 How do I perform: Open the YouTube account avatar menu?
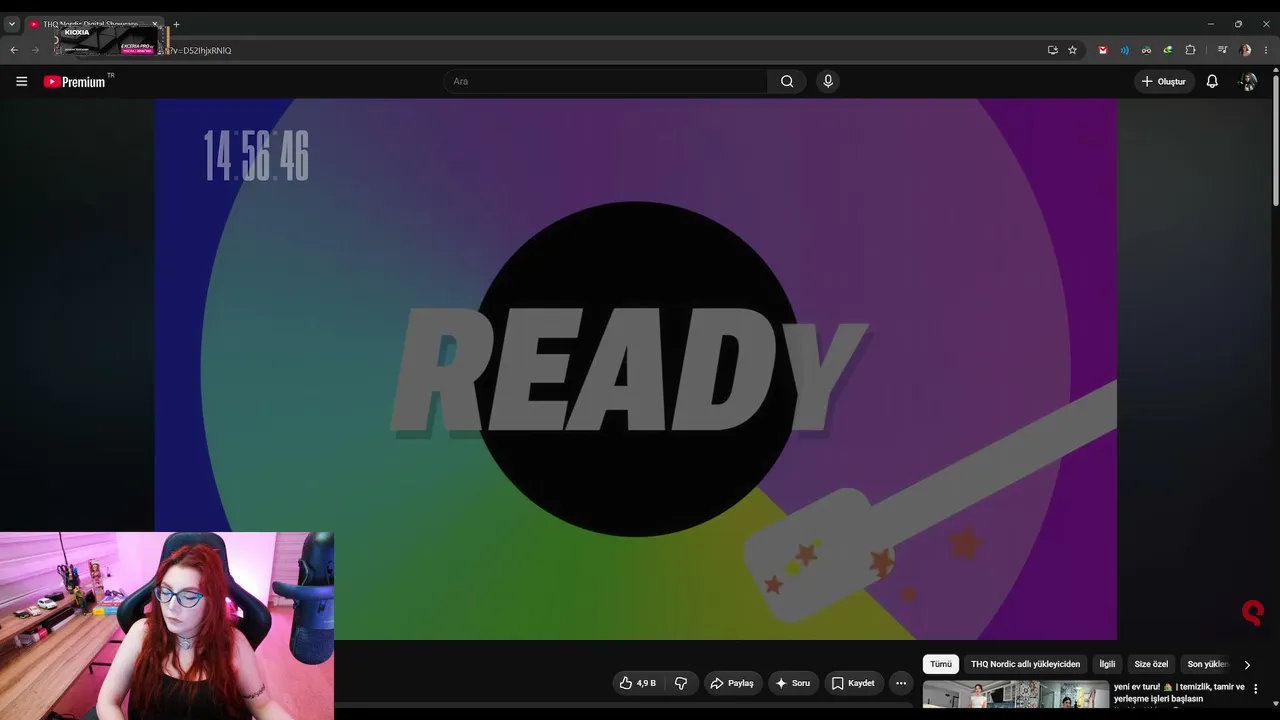(x=1247, y=81)
